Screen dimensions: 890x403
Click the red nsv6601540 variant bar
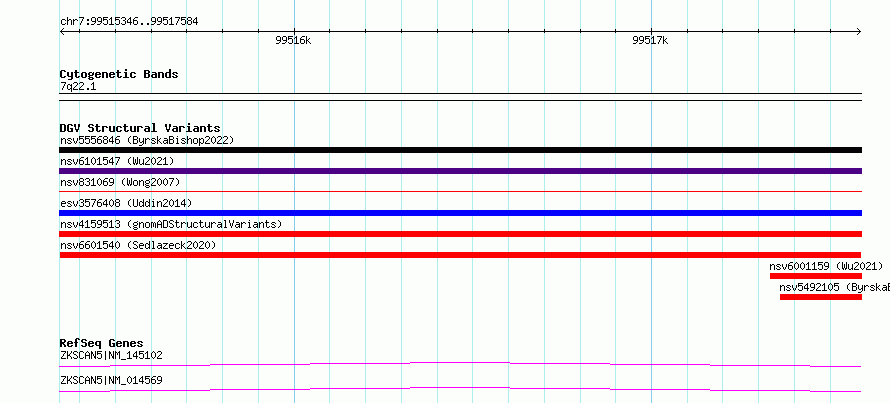tap(460, 255)
